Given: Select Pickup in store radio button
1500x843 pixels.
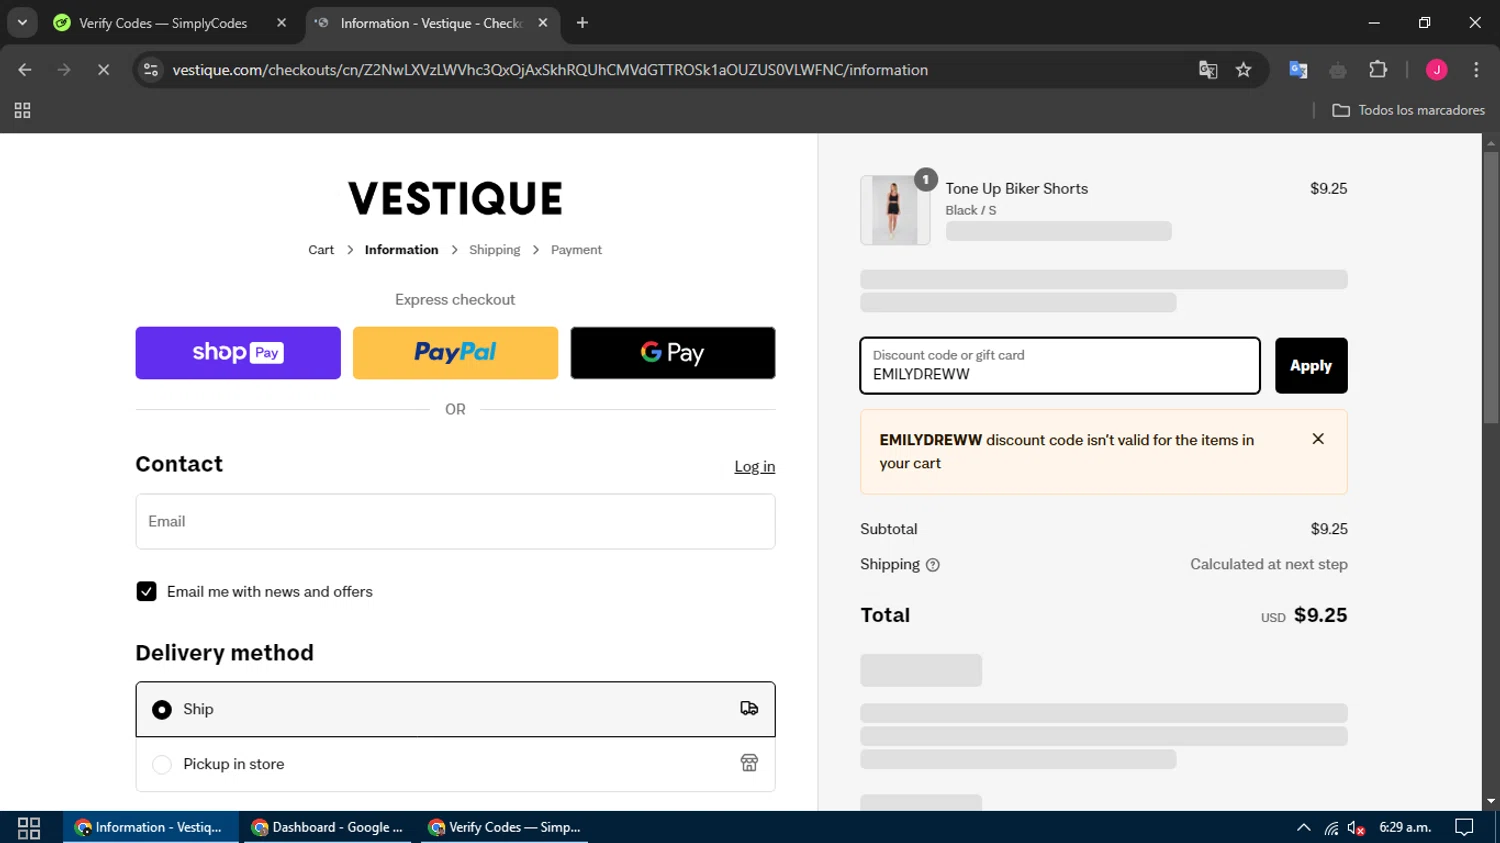Looking at the screenshot, I should [x=162, y=765].
